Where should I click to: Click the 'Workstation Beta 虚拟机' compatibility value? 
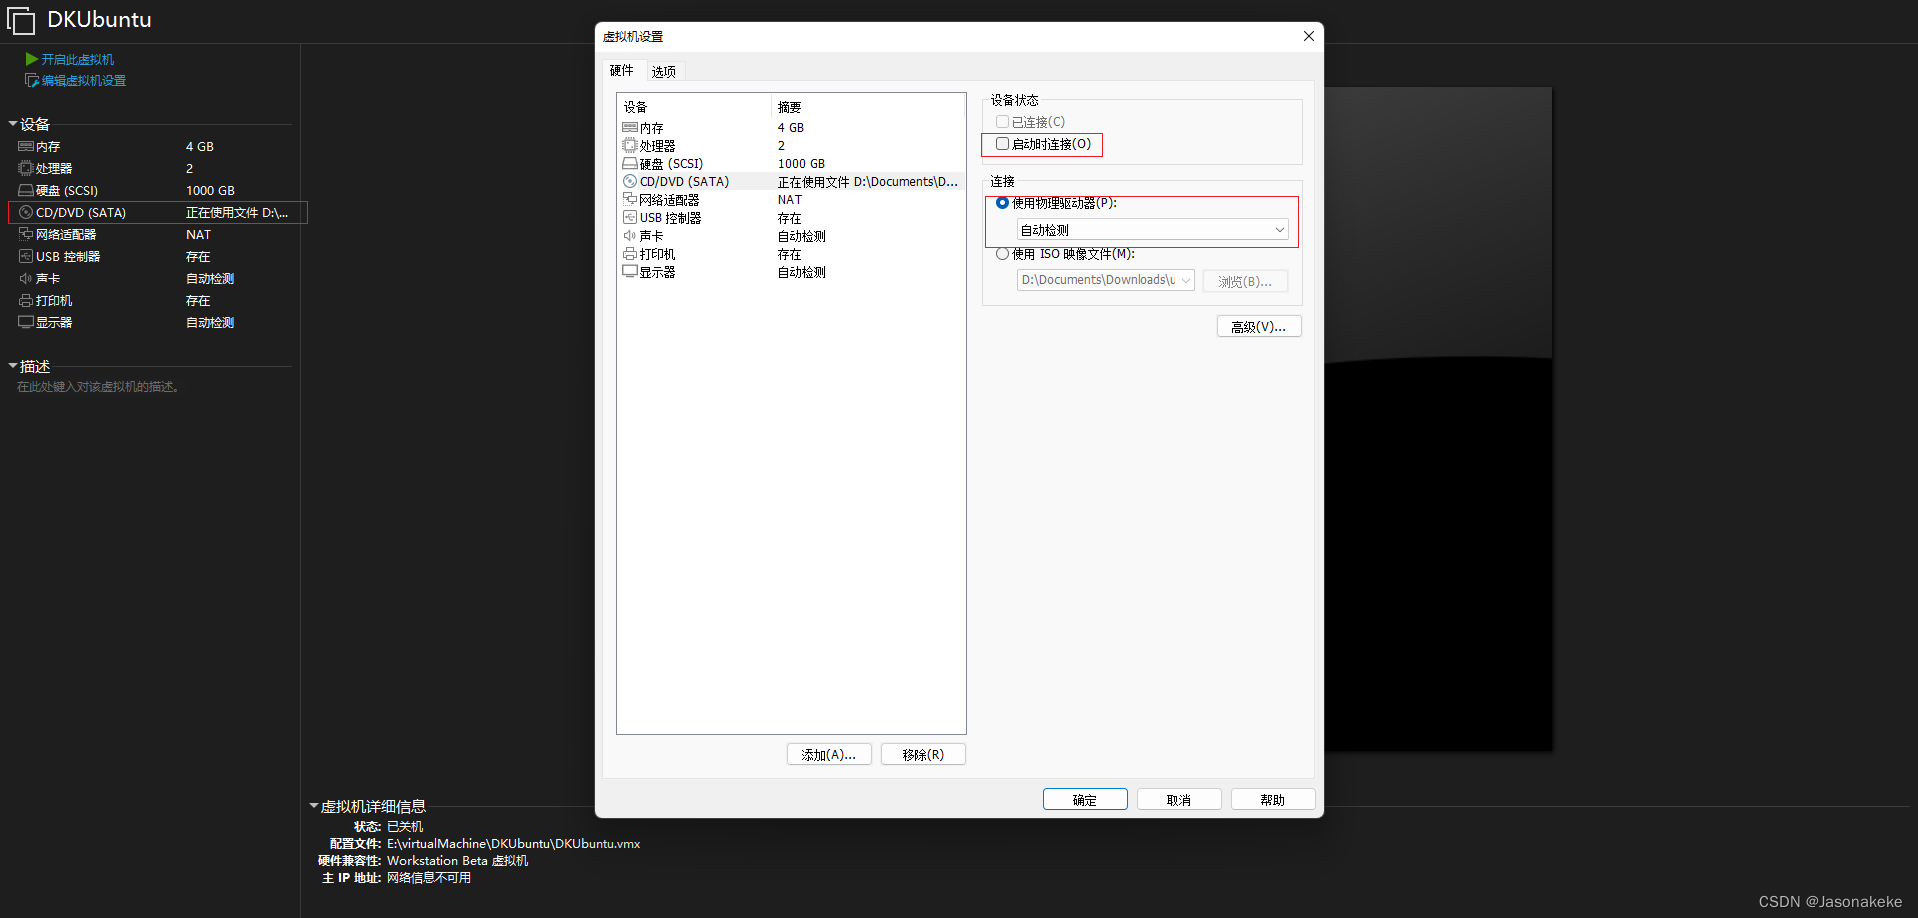[458, 861]
